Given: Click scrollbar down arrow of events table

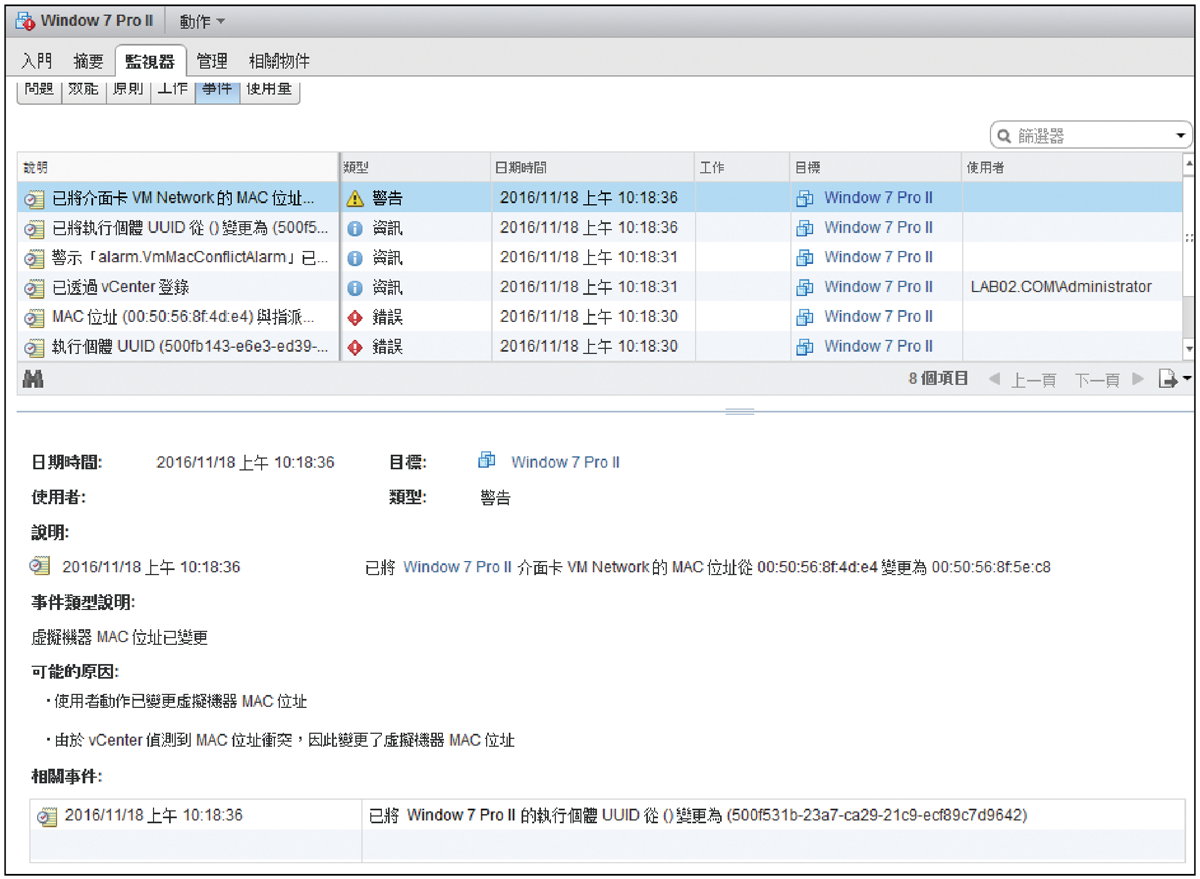Looking at the screenshot, I should [x=1188, y=349].
